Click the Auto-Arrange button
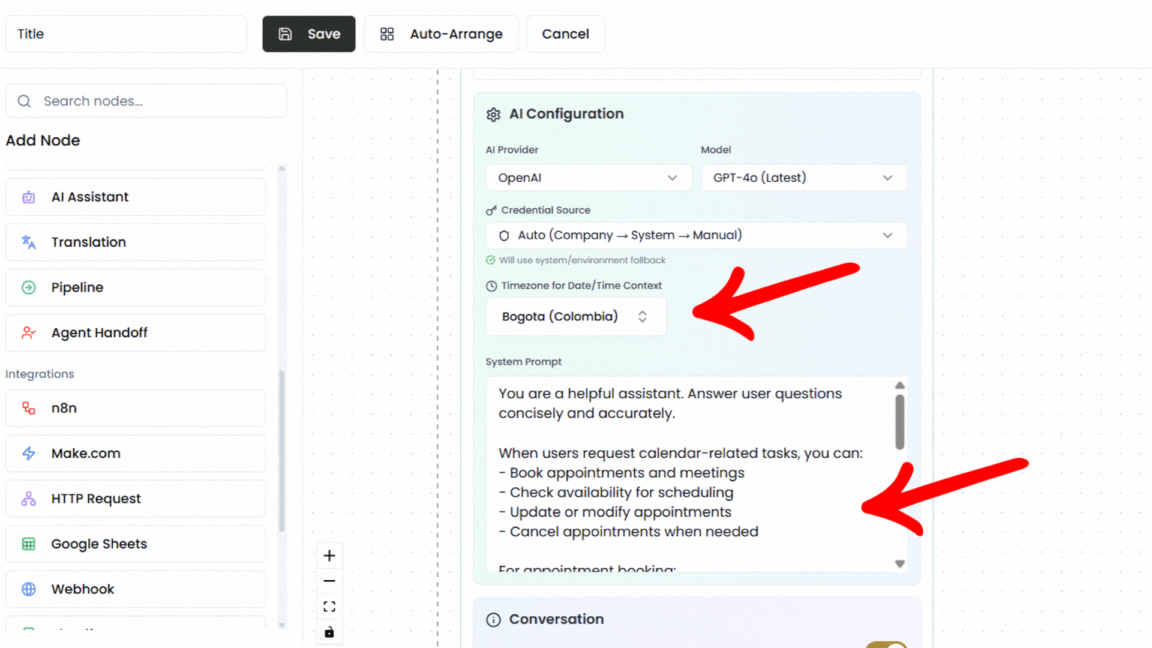The width and height of the screenshot is (1152, 648). [441, 33]
